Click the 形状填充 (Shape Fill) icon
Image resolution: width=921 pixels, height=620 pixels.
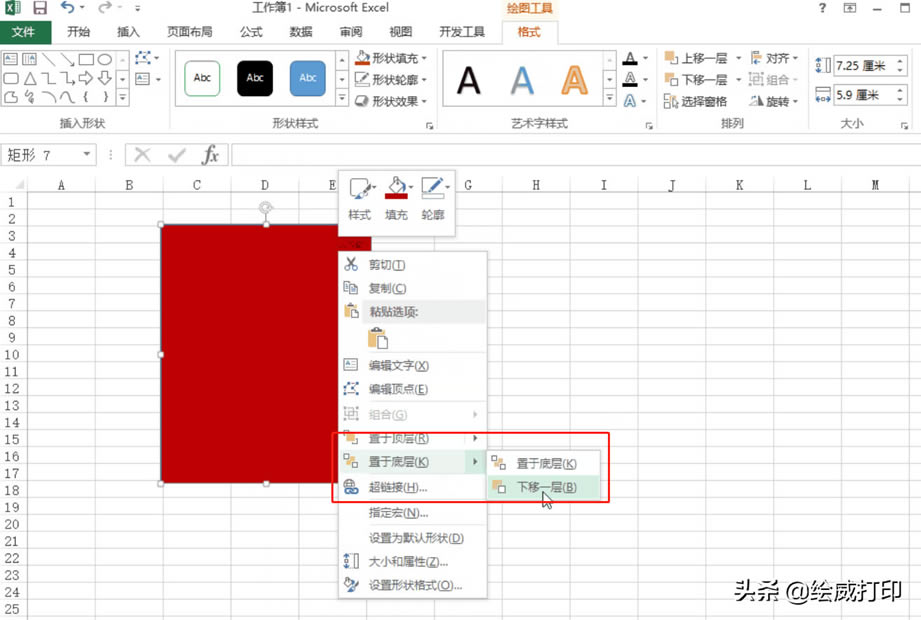(359, 58)
